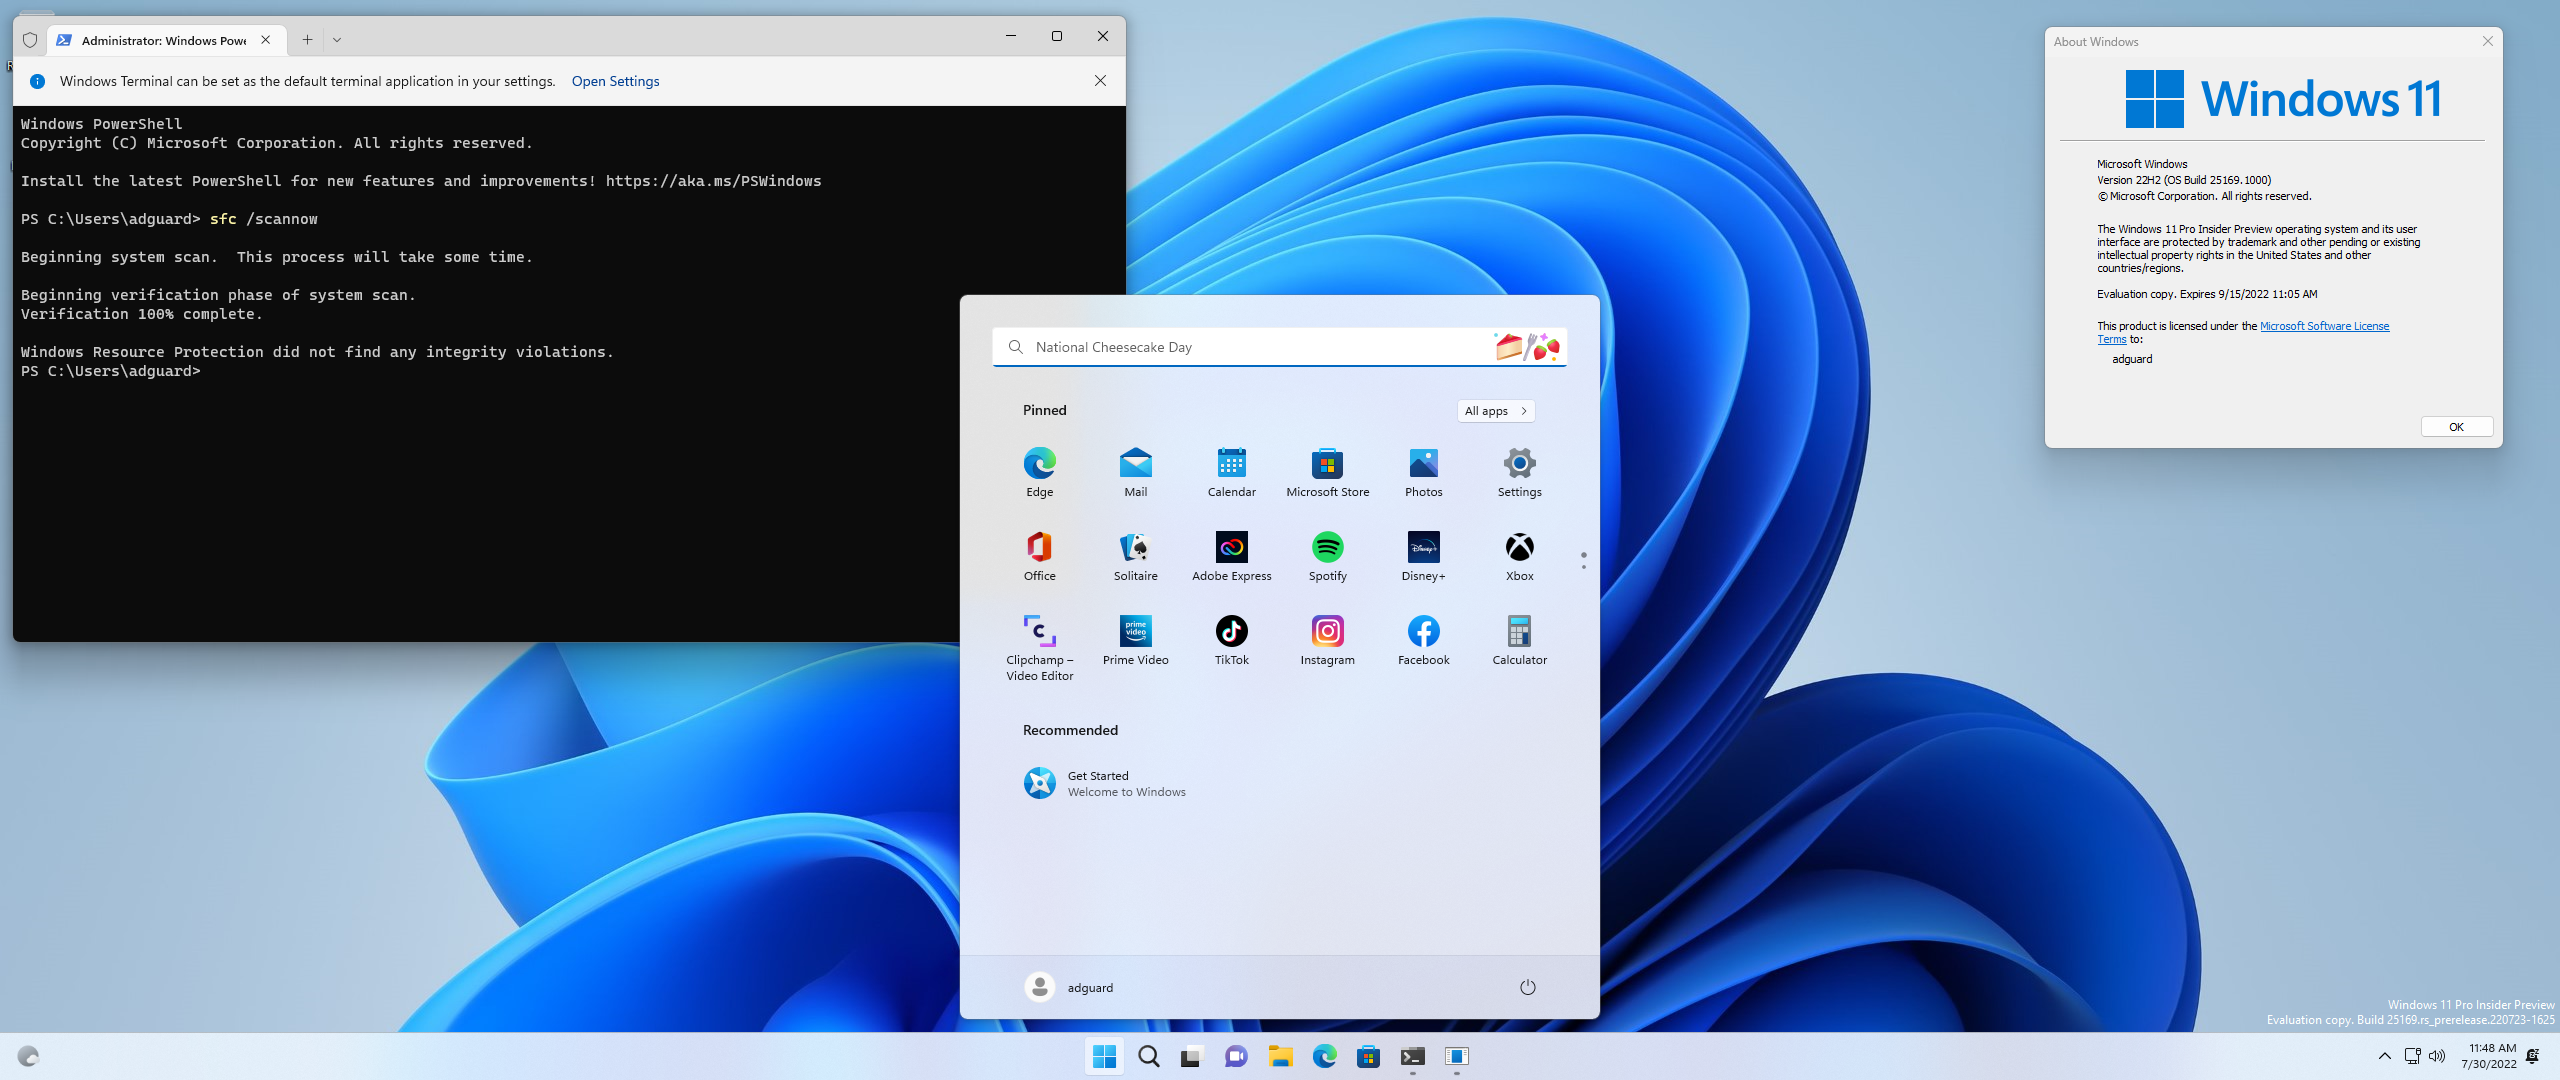
Task: Click adguard user account in Start
Action: tap(1069, 987)
